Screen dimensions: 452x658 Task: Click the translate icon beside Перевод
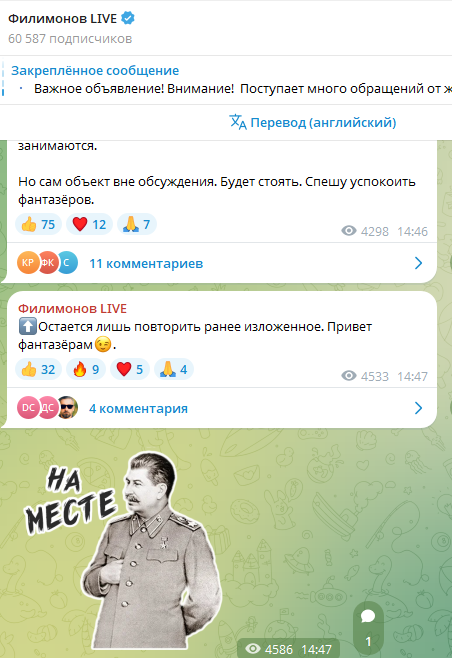coord(238,122)
